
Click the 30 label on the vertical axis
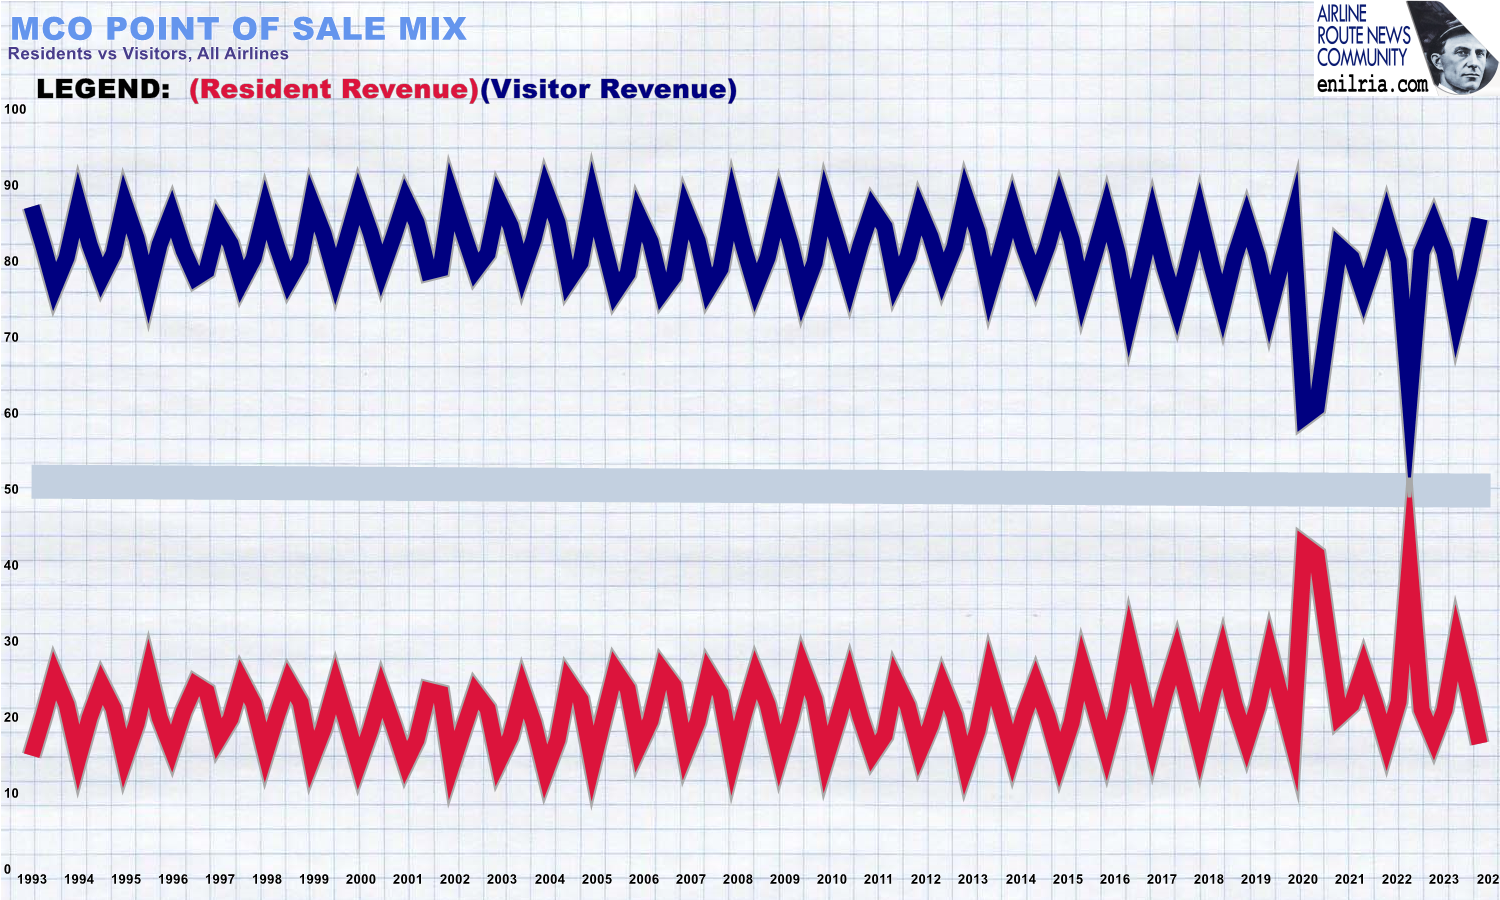(x=12, y=641)
